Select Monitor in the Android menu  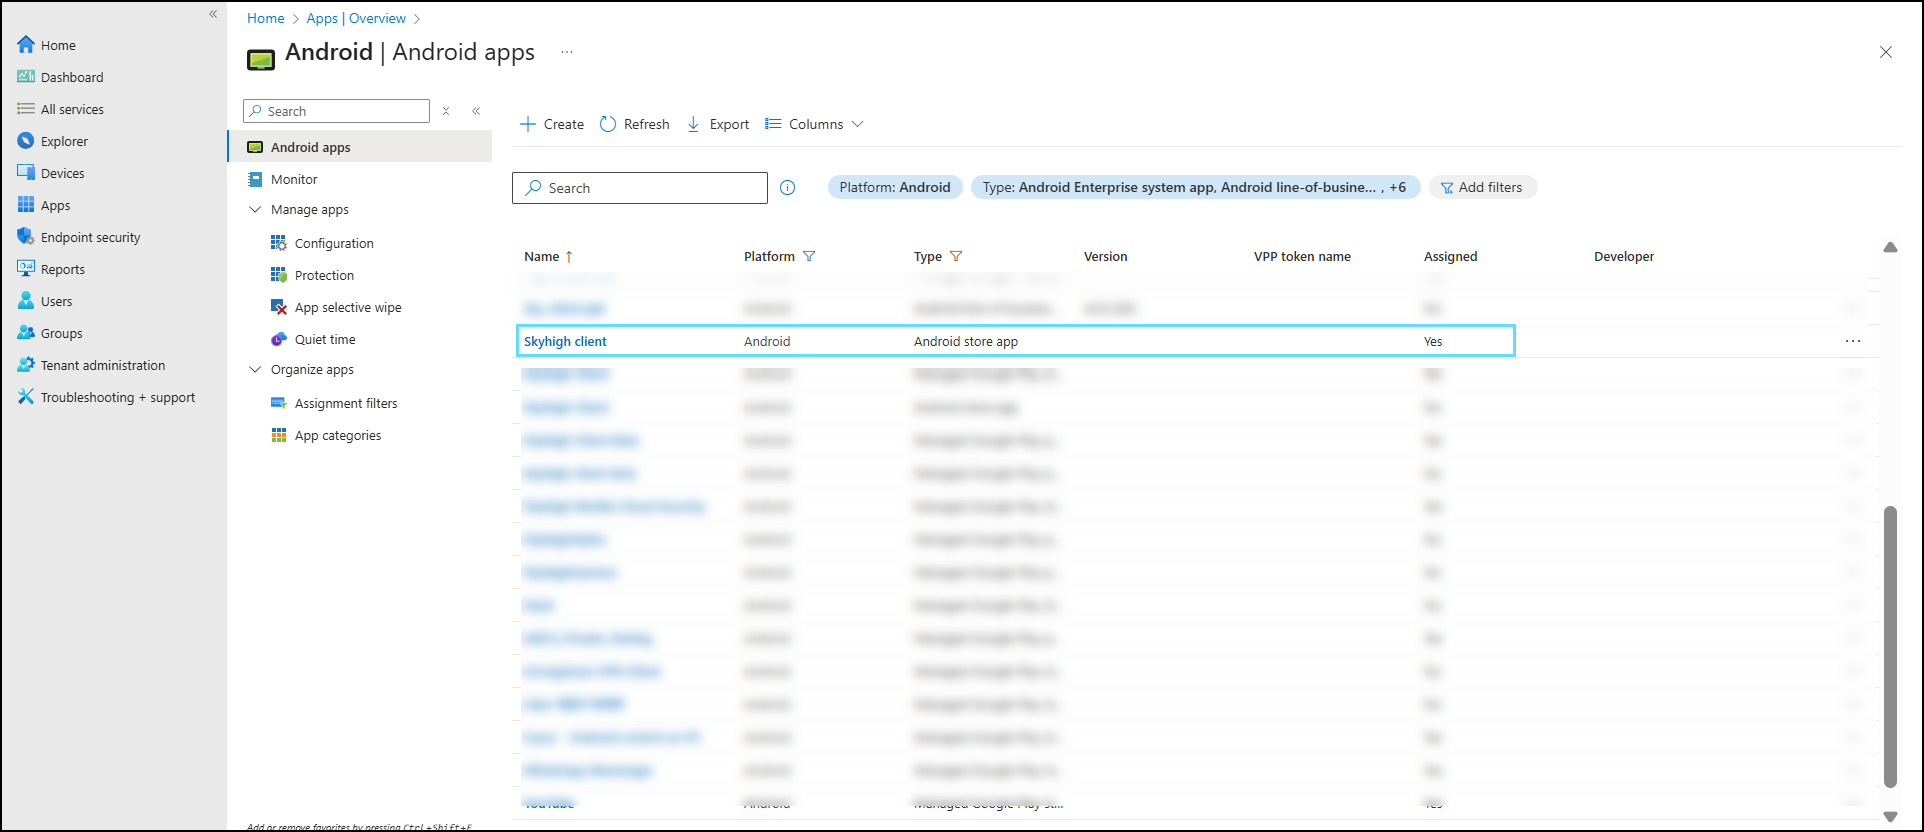pos(294,179)
